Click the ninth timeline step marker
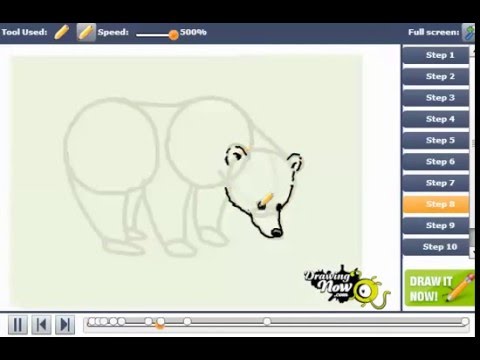Screen dimensions: 480x360 (267, 322)
